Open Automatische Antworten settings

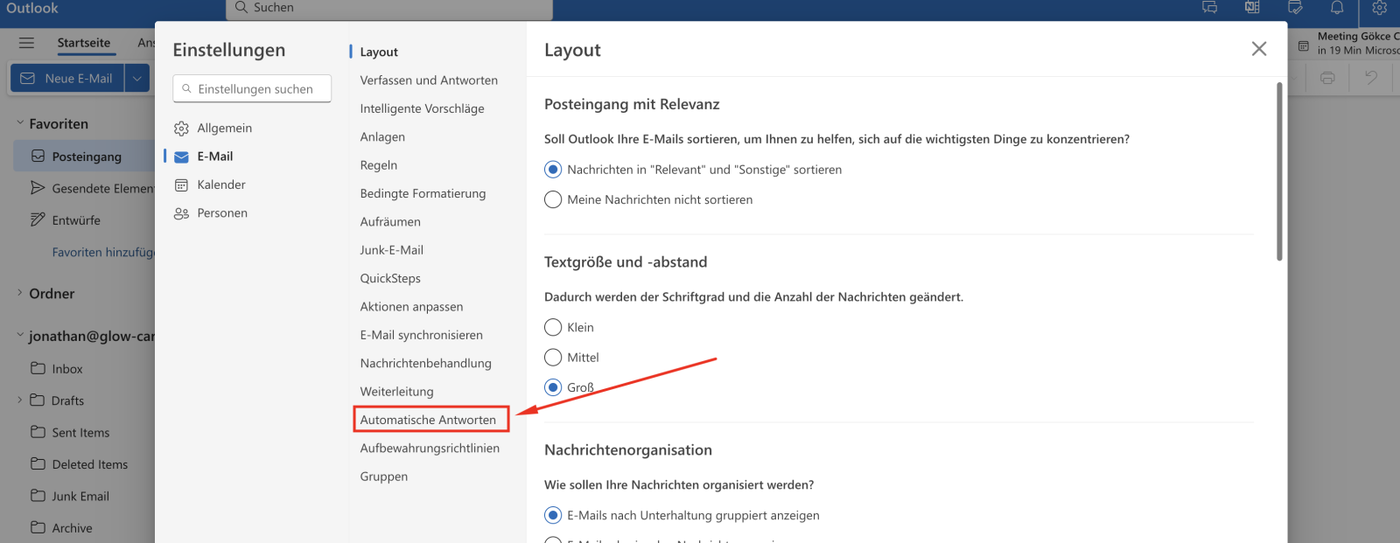428,420
